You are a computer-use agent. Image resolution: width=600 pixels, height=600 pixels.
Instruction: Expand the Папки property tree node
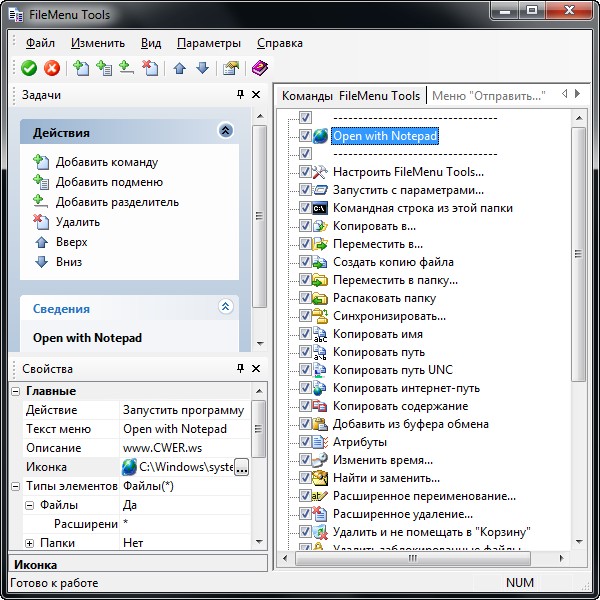point(30,543)
